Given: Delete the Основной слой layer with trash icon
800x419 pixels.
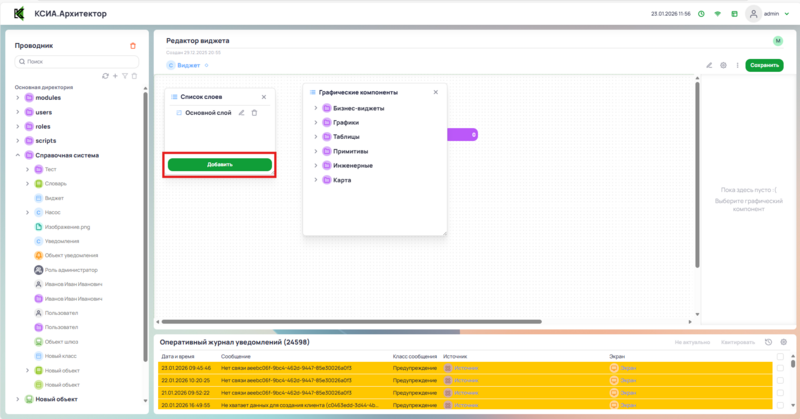Looking at the screenshot, I should click(x=254, y=113).
